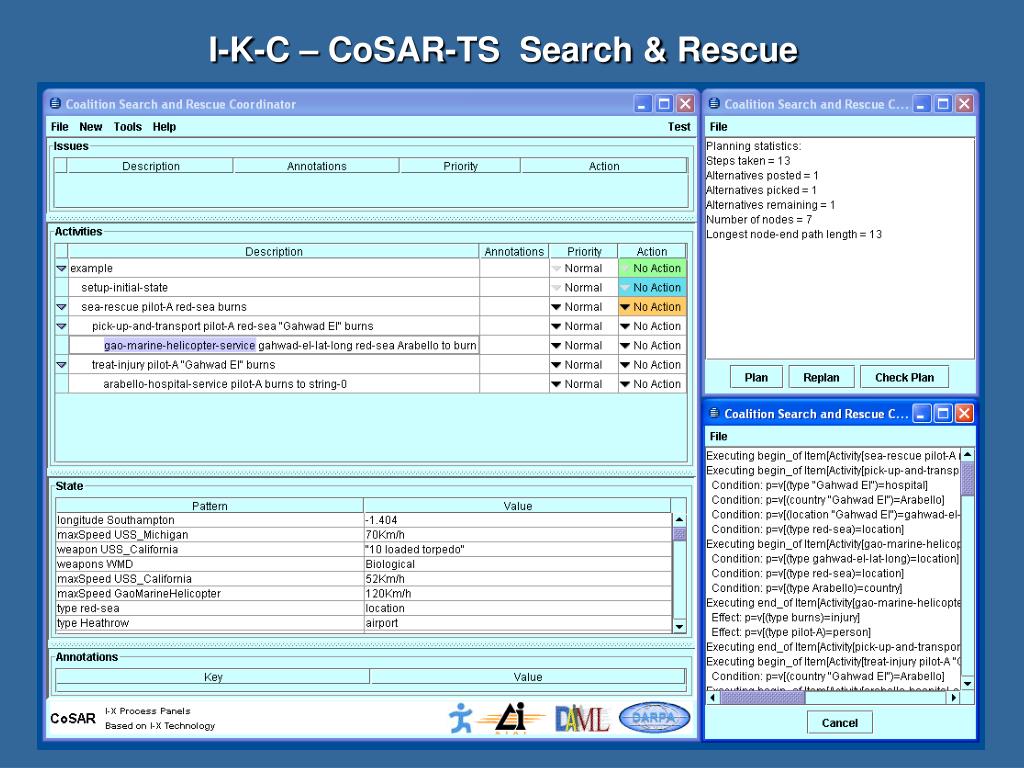
Task: Click execution log vertical scroll down arrow
Action: 967,684
